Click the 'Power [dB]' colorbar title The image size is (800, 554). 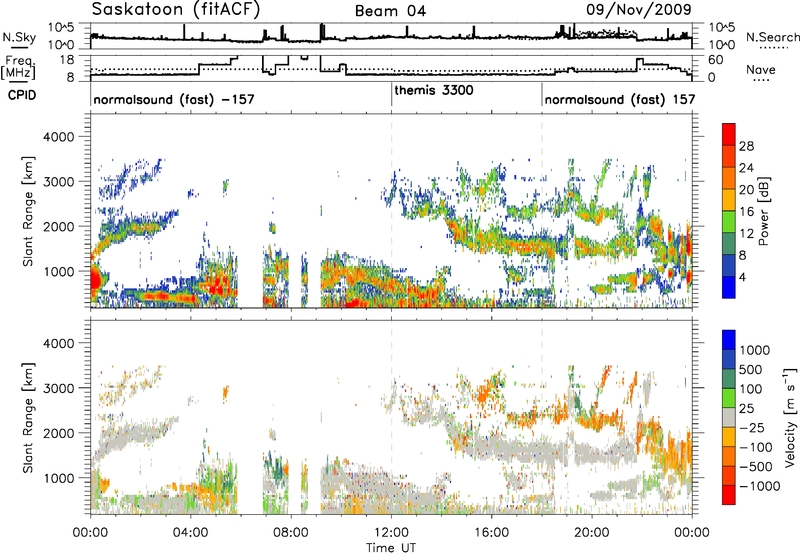point(763,211)
